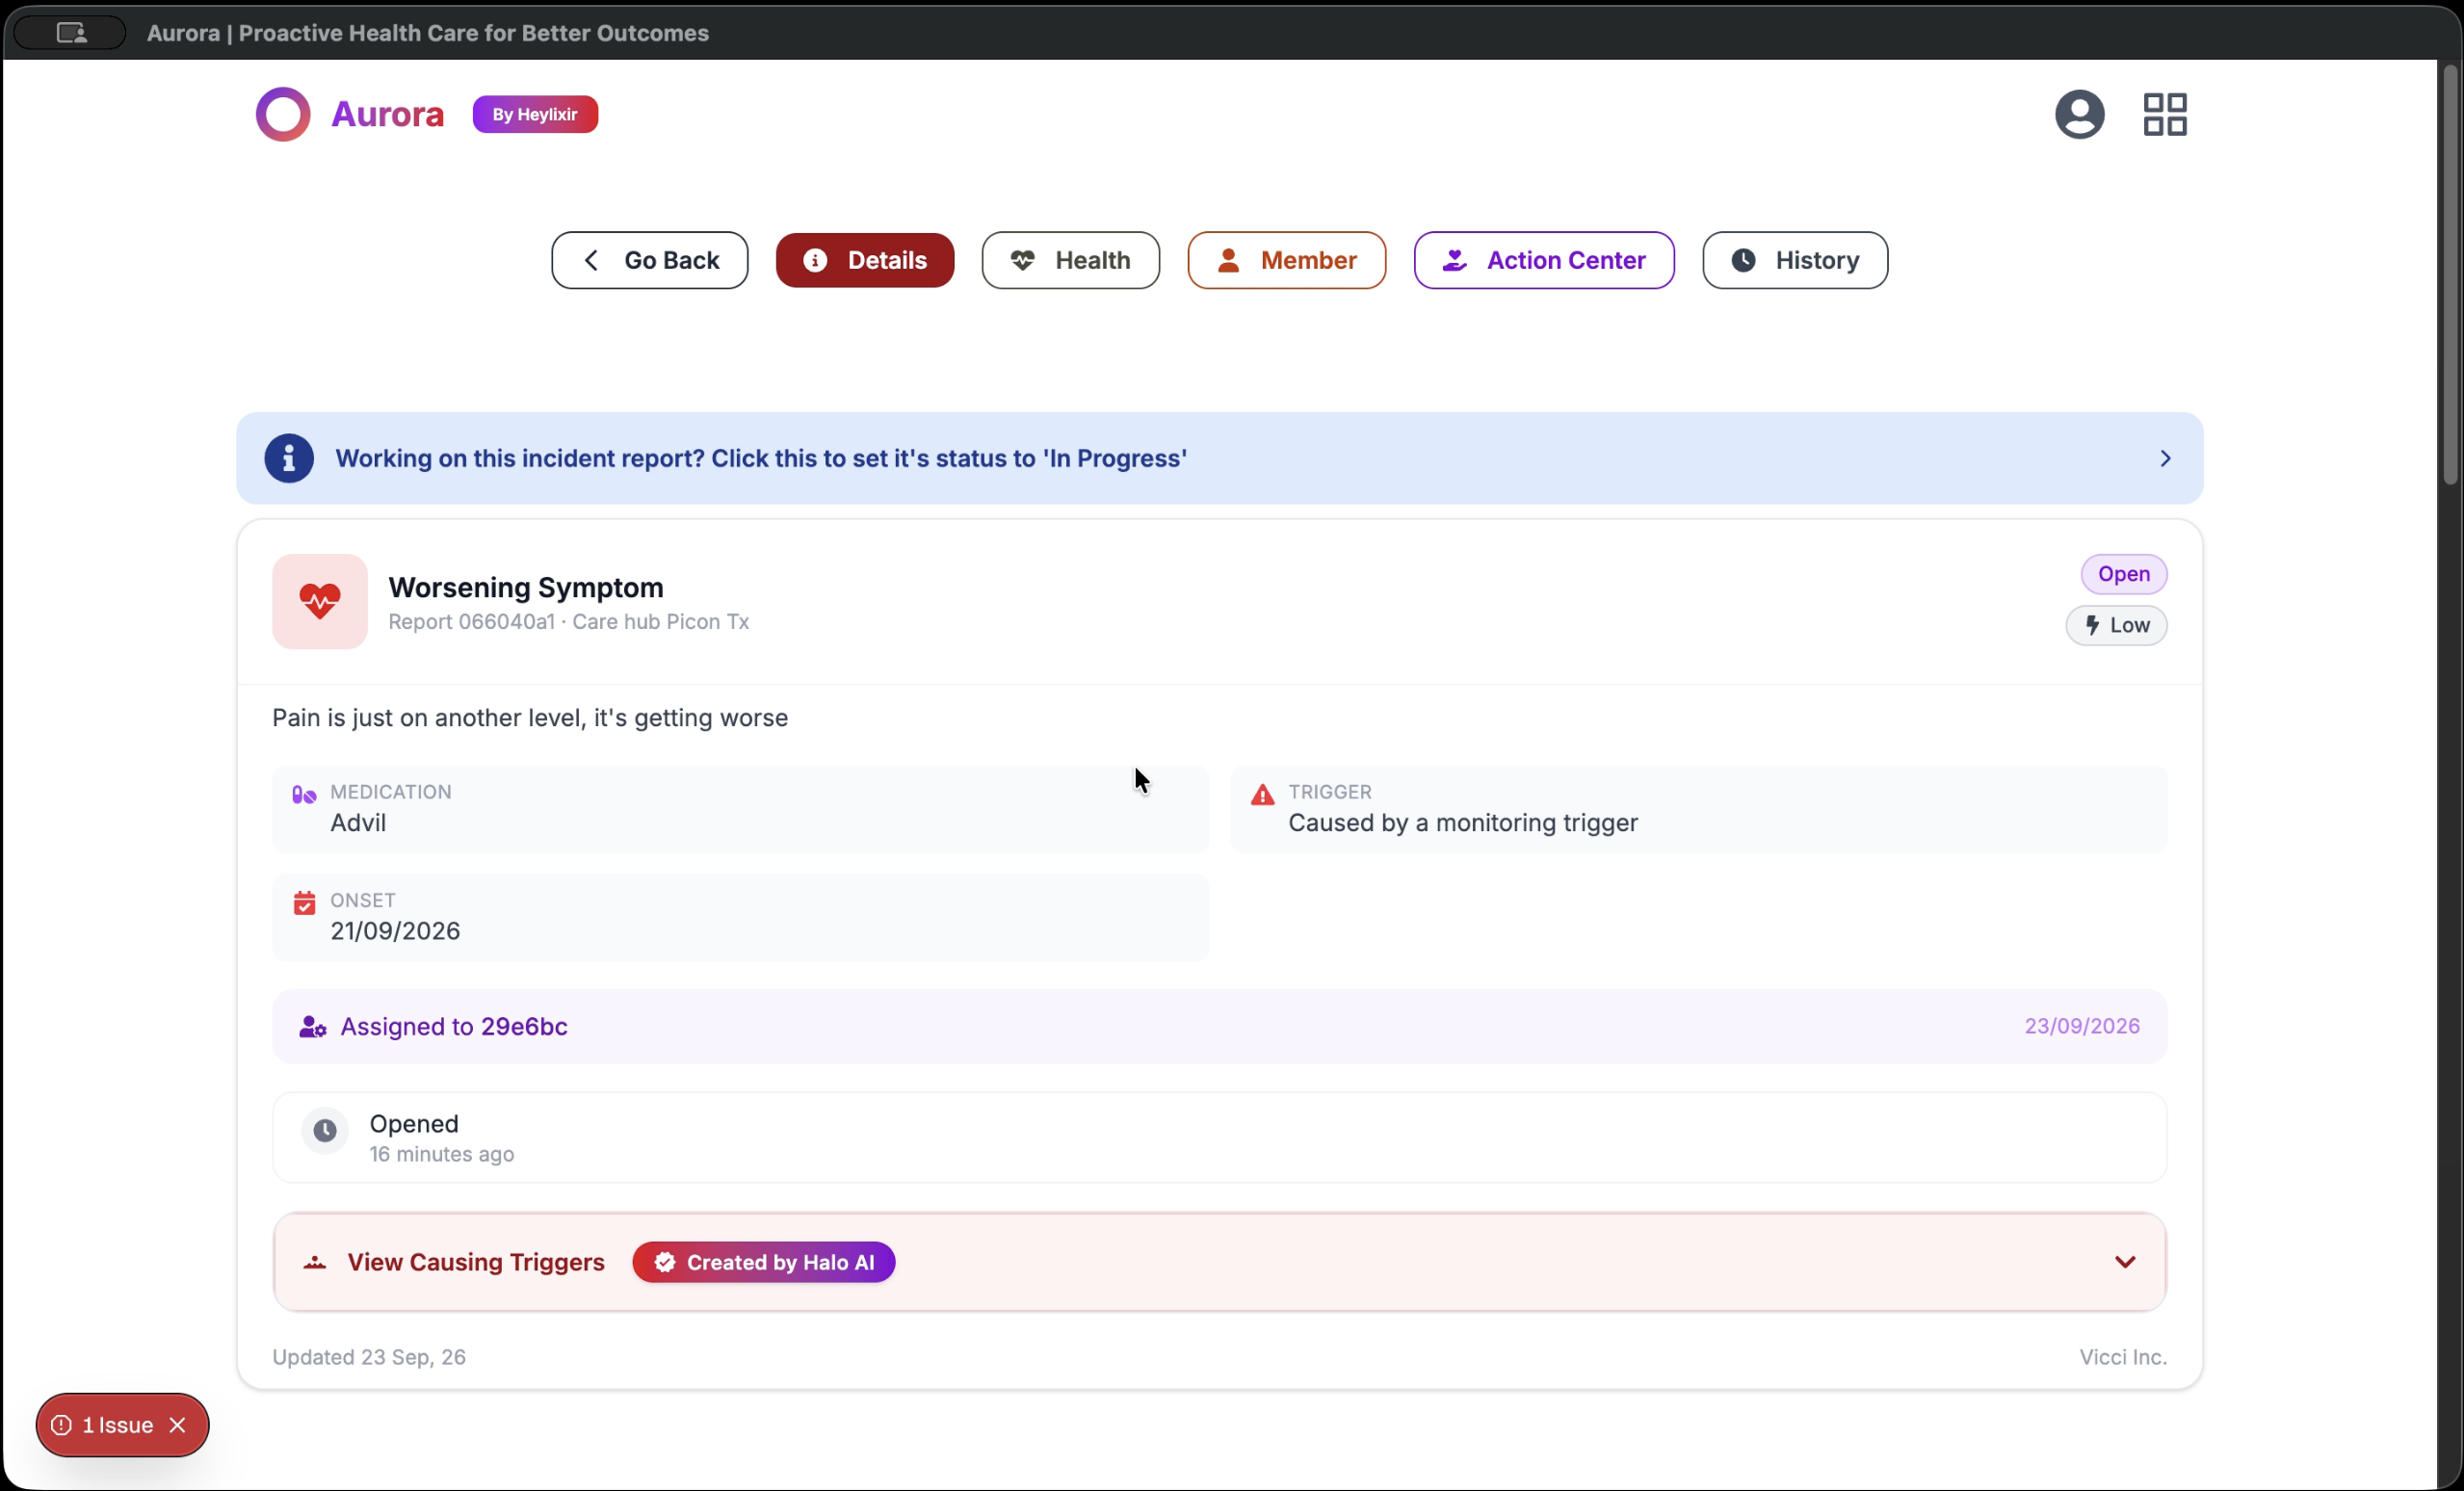The width and height of the screenshot is (2464, 1491).
Task: Click the Open status badge
Action: pyautogui.click(x=2124, y=574)
